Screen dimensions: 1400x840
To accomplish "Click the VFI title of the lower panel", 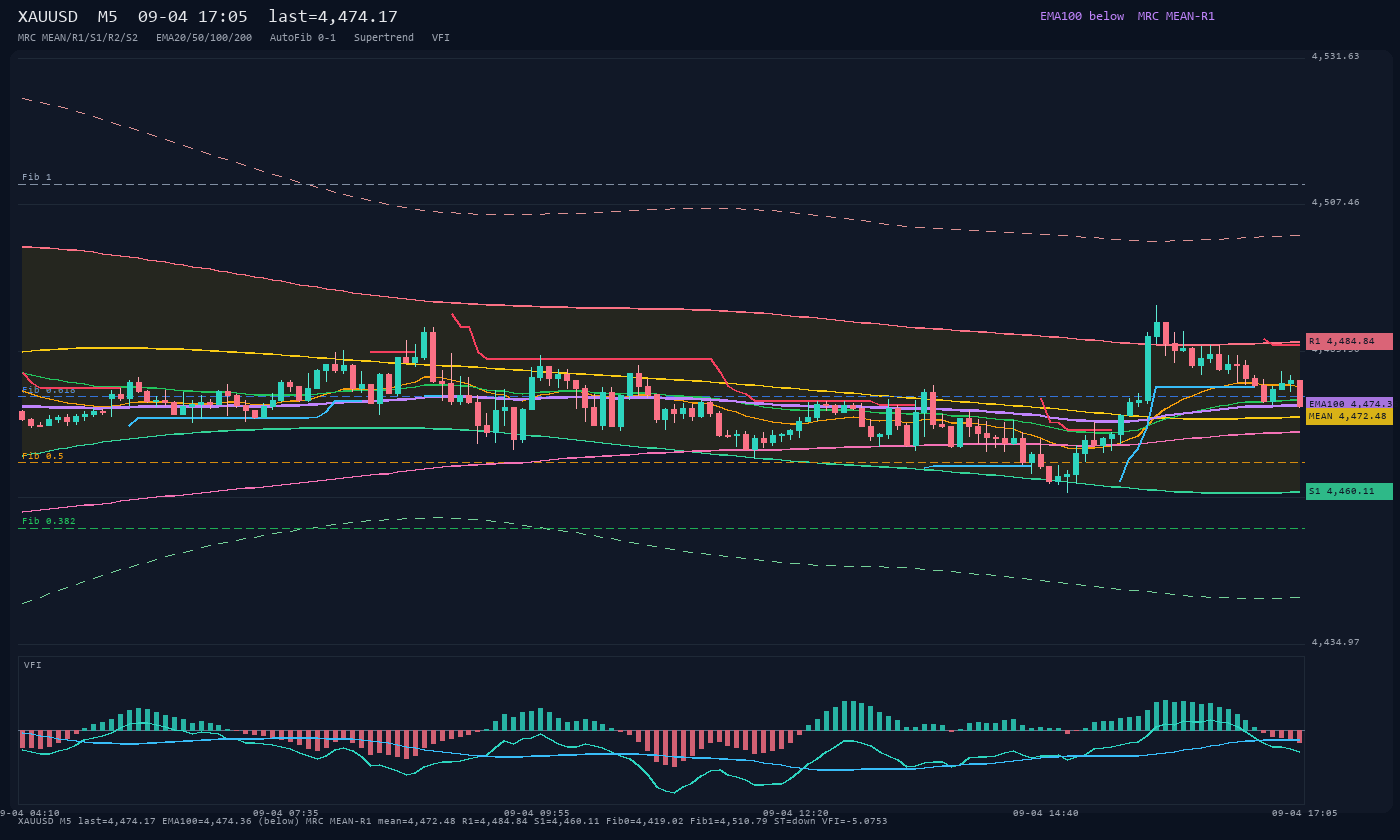I will pos(33,665).
